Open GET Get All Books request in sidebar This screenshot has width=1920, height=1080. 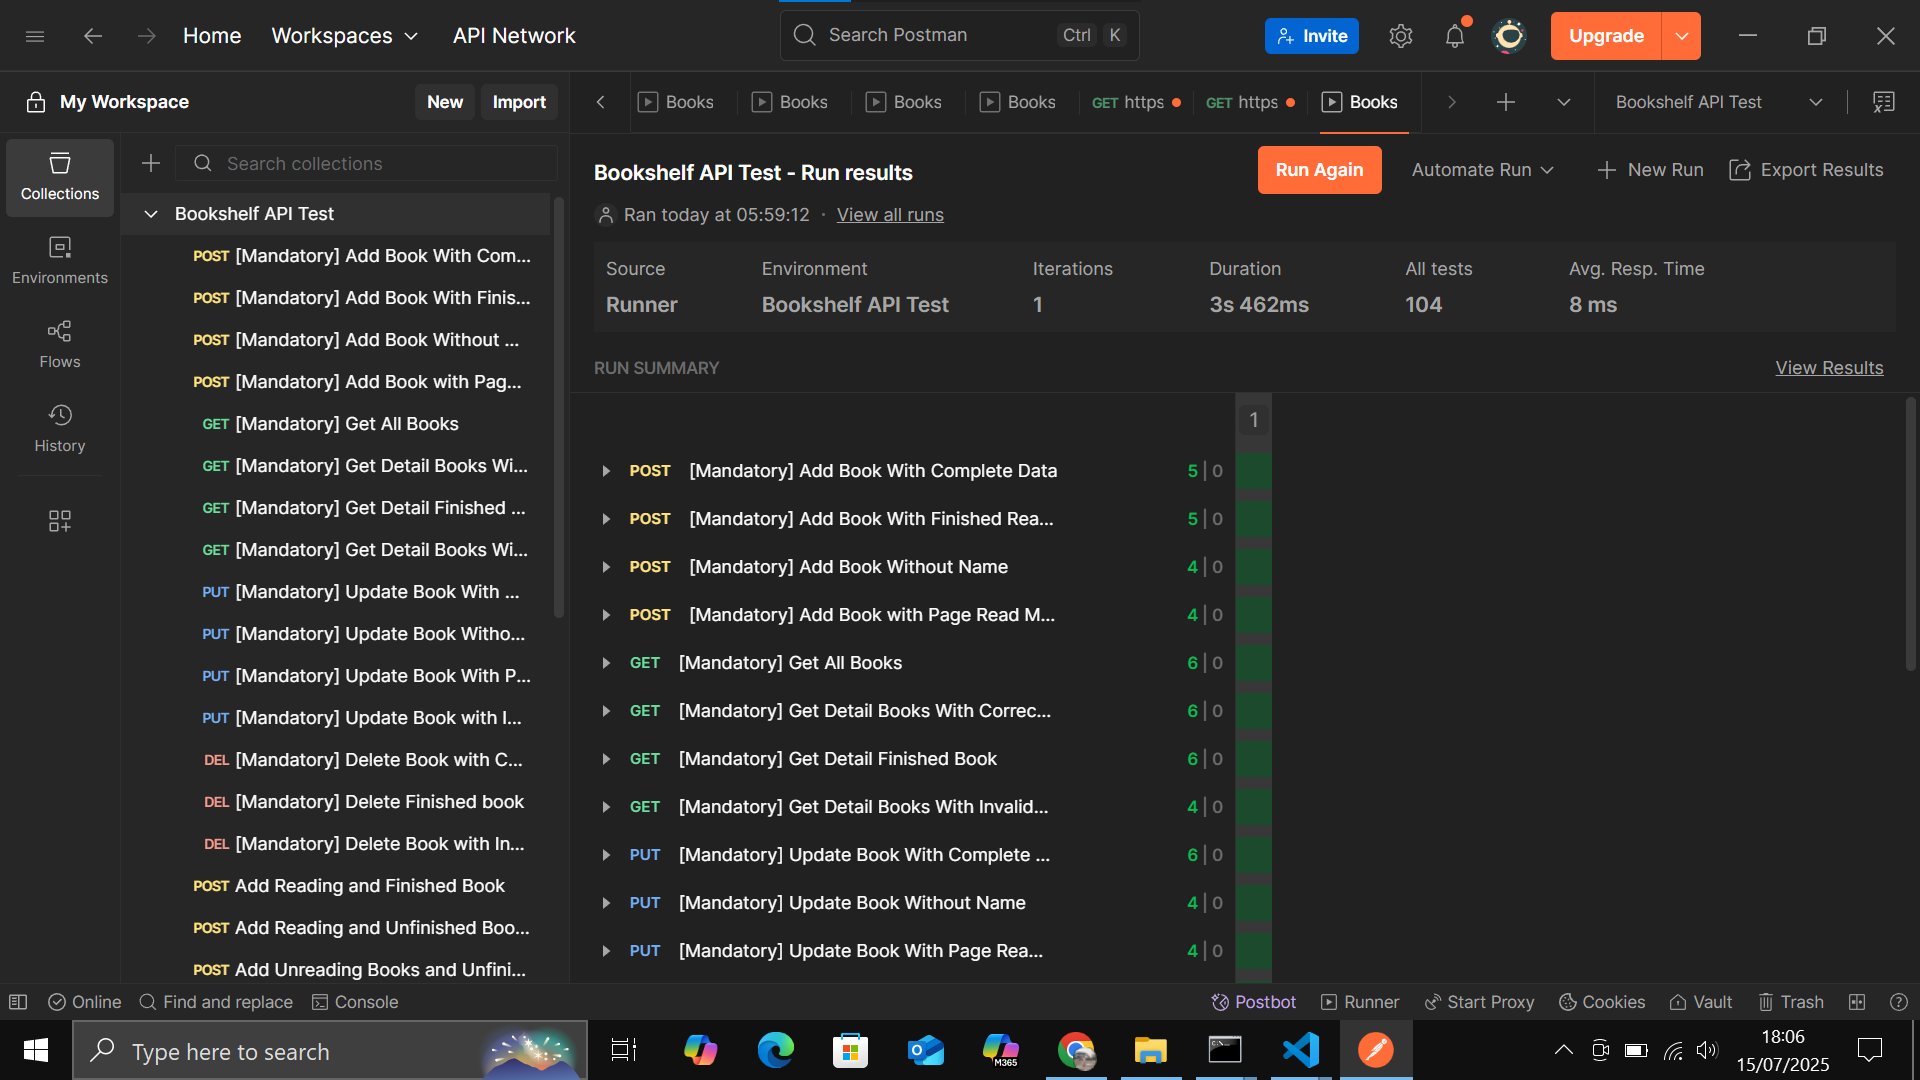click(x=335, y=424)
